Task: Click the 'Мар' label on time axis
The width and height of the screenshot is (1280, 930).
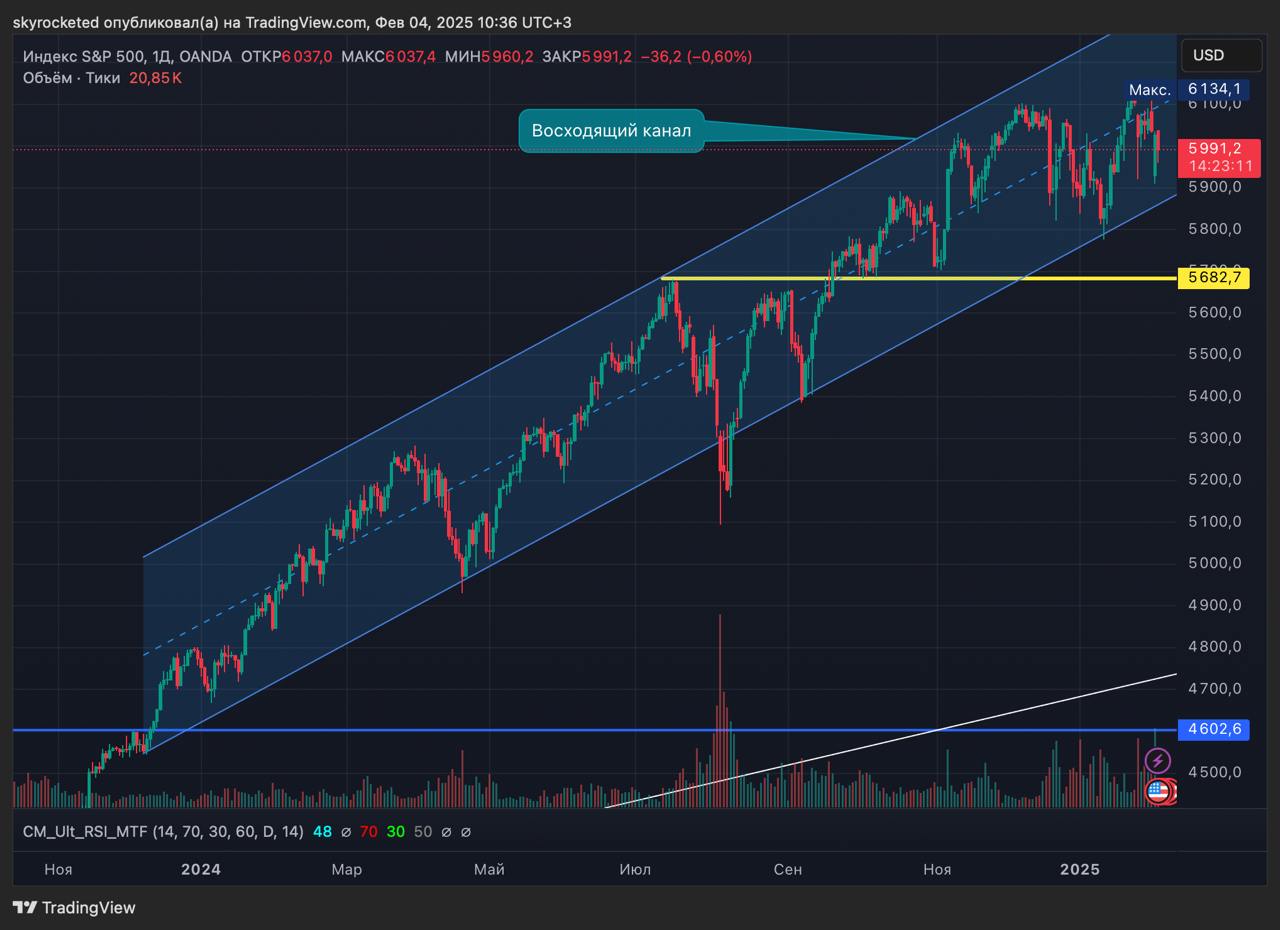Action: (x=346, y=869)
